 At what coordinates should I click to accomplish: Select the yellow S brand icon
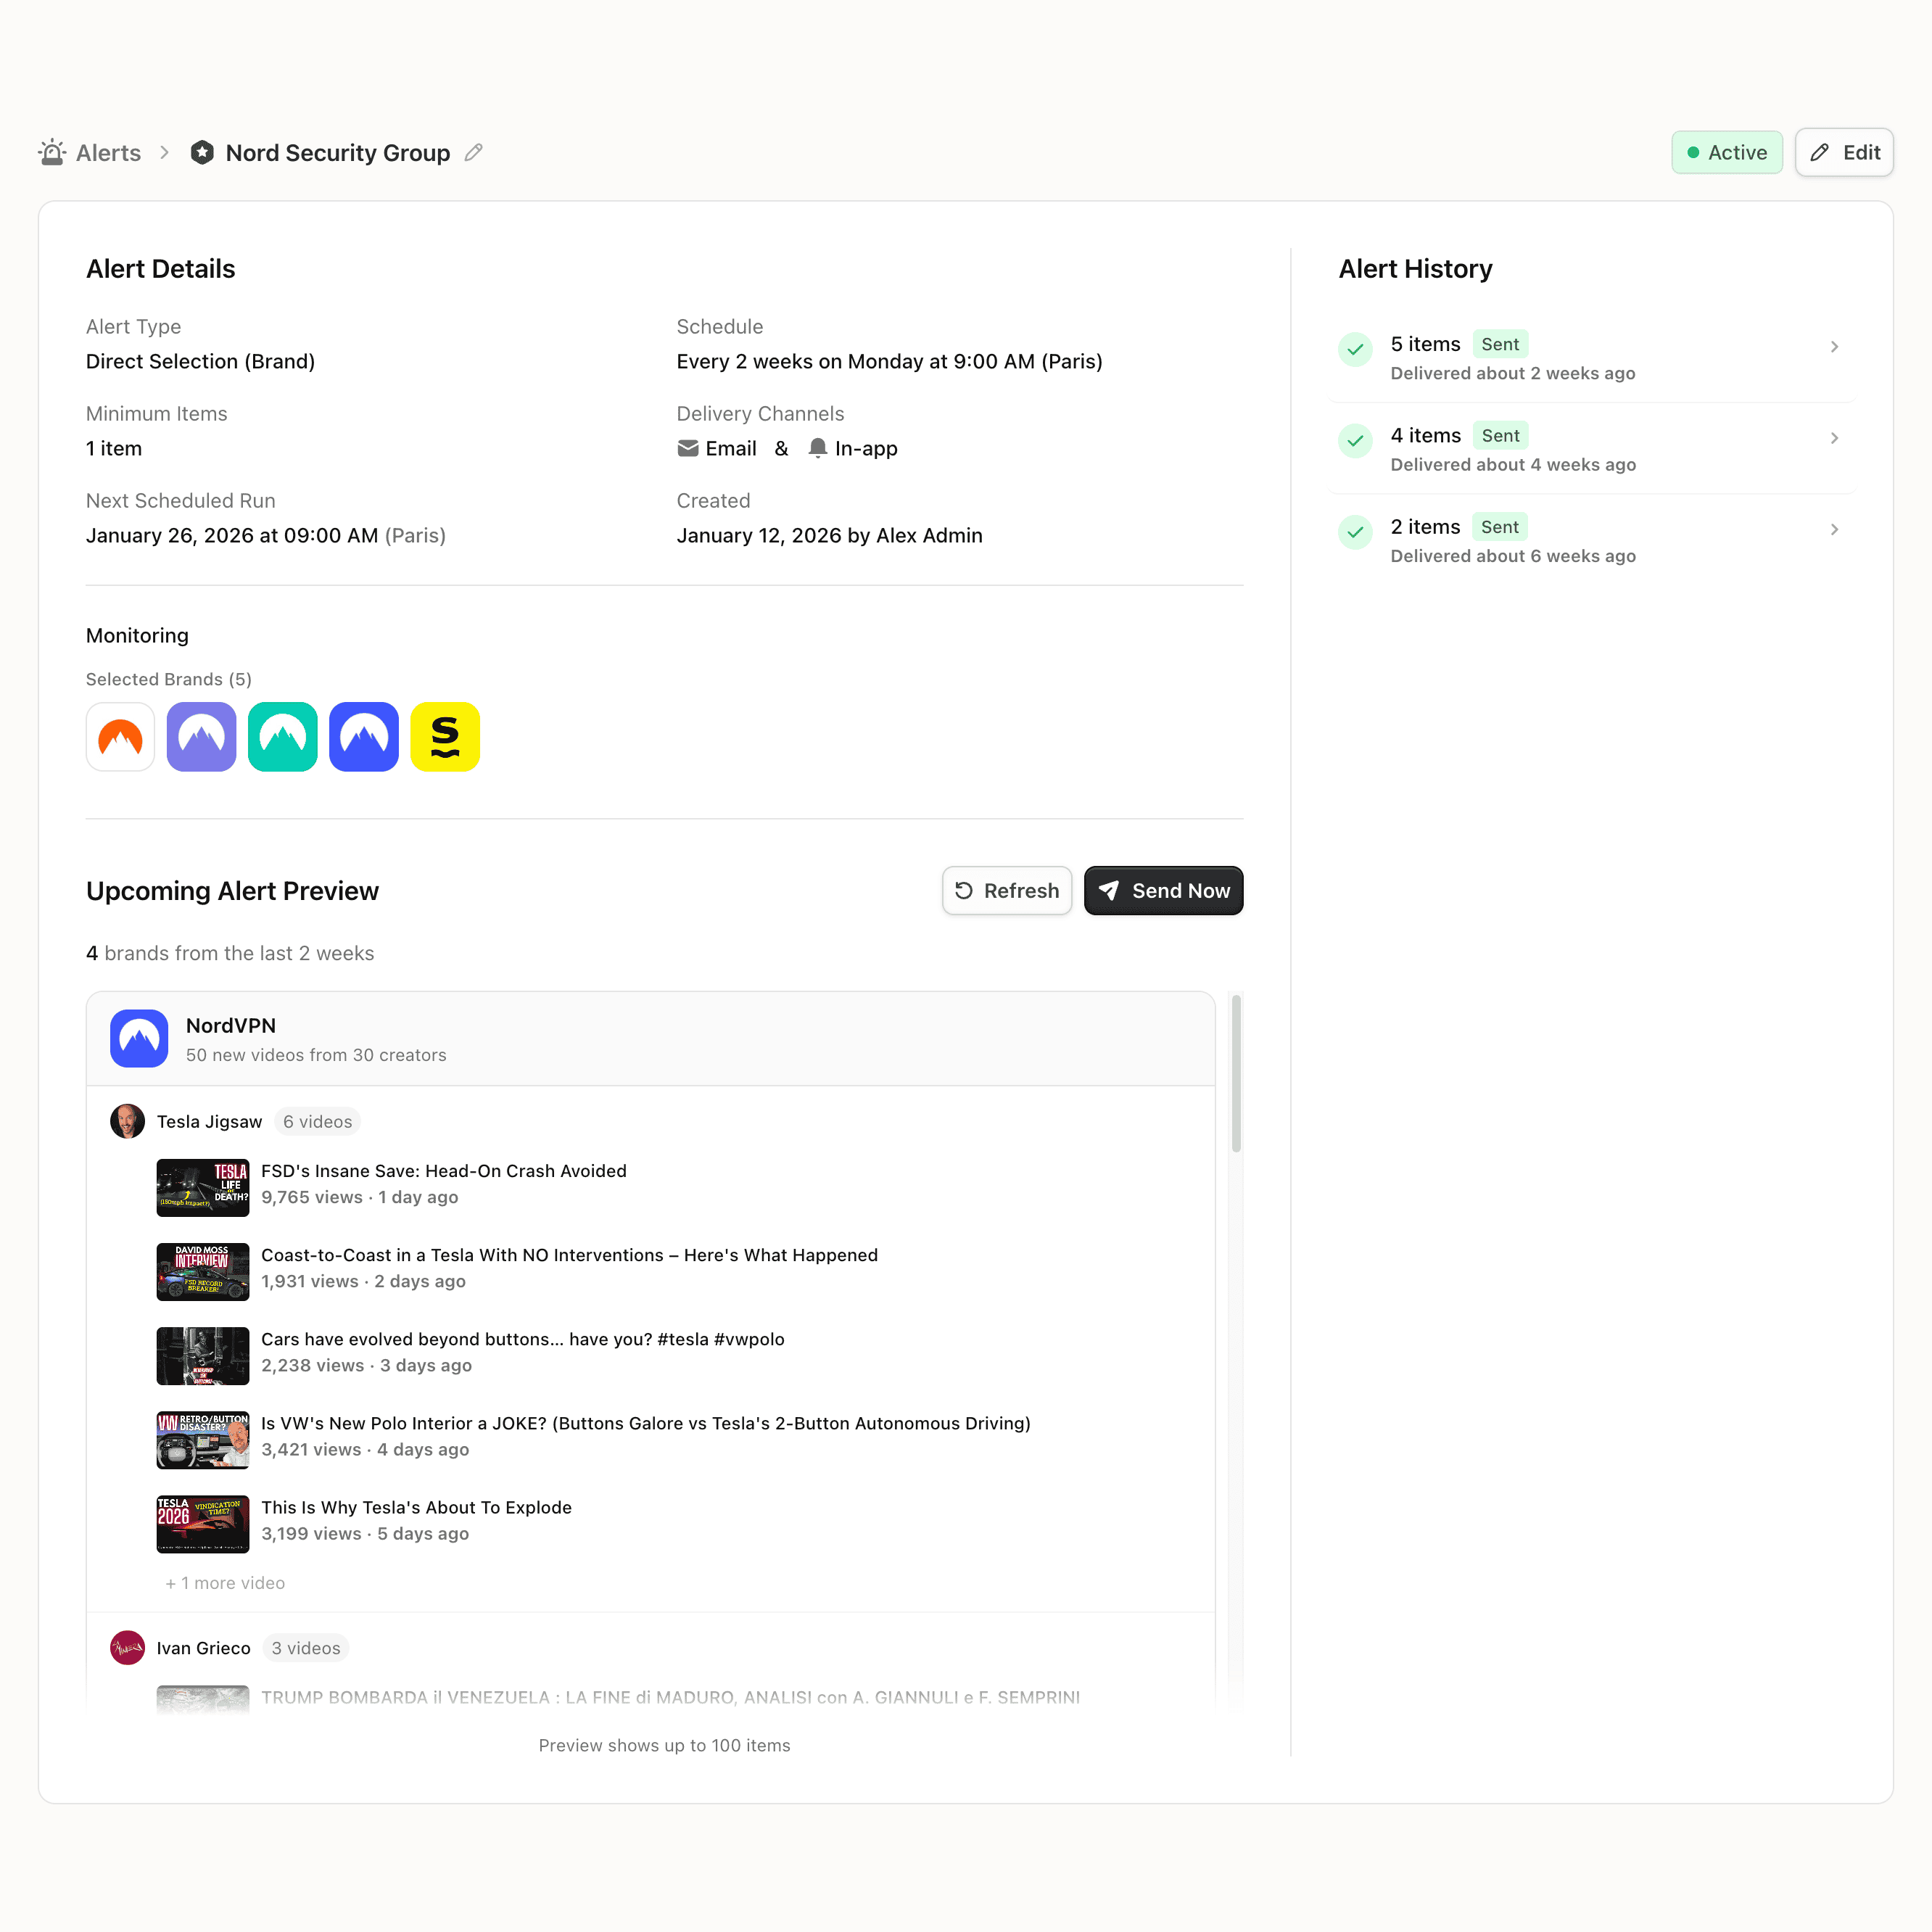445,737
